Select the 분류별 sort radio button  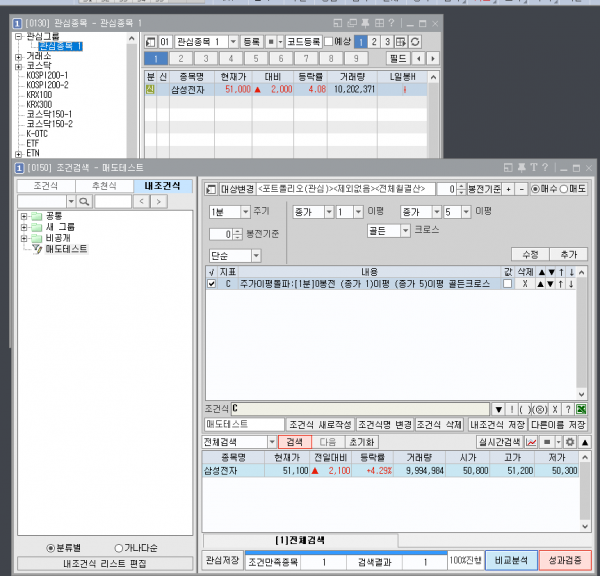[50, 548]
